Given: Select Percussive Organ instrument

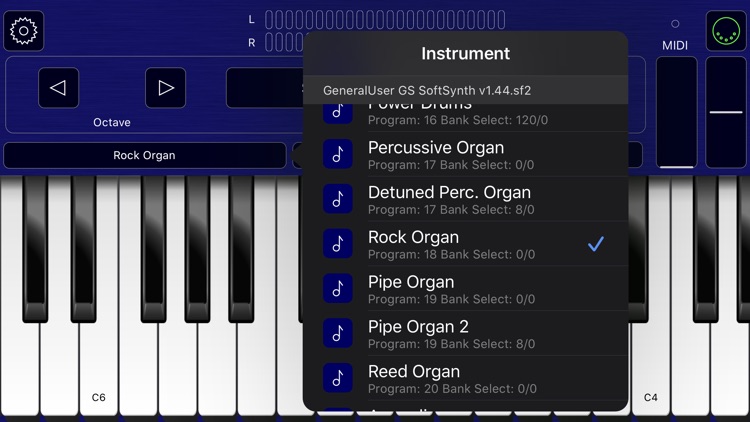Looking at the screenshot, I should 465,155.
